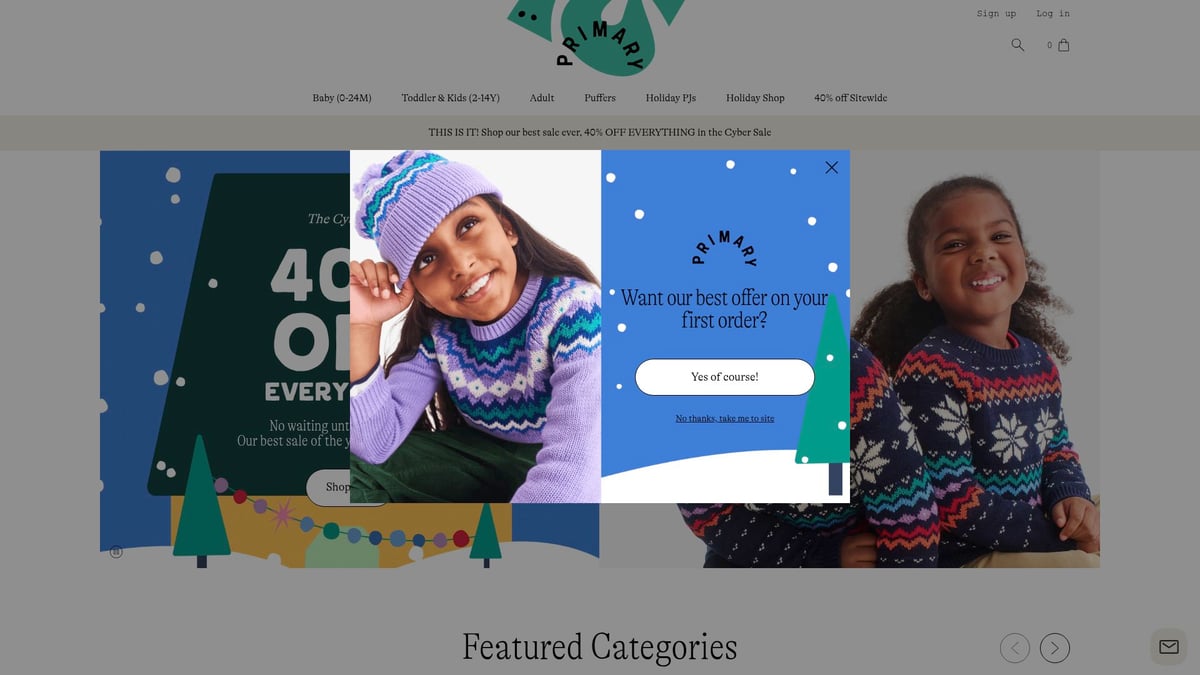Click the Yes of course! button
The width and height of the screenshot is (1200, 675).
tap(725, 377)
